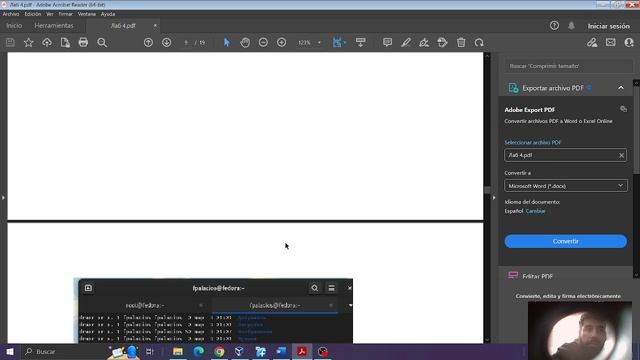The height and width of the screenshot is (360, 640).
Task: Rotate the page icon
Action: coord(479,42)
